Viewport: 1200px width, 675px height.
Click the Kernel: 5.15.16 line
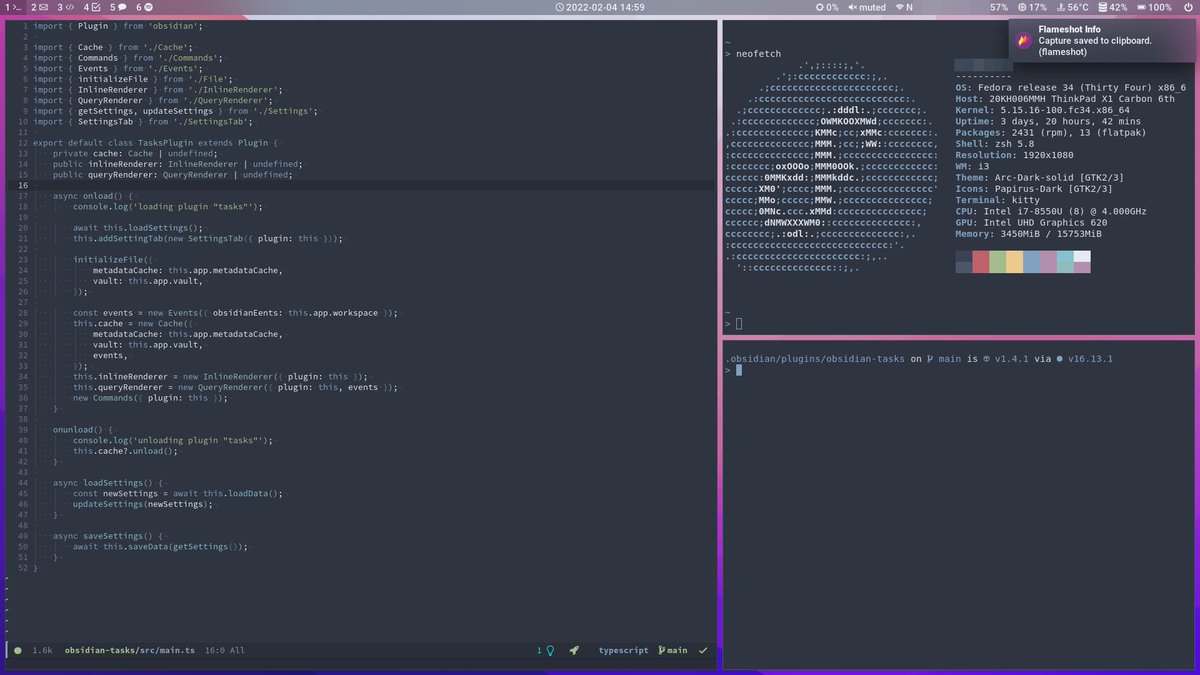[1042, 110]
